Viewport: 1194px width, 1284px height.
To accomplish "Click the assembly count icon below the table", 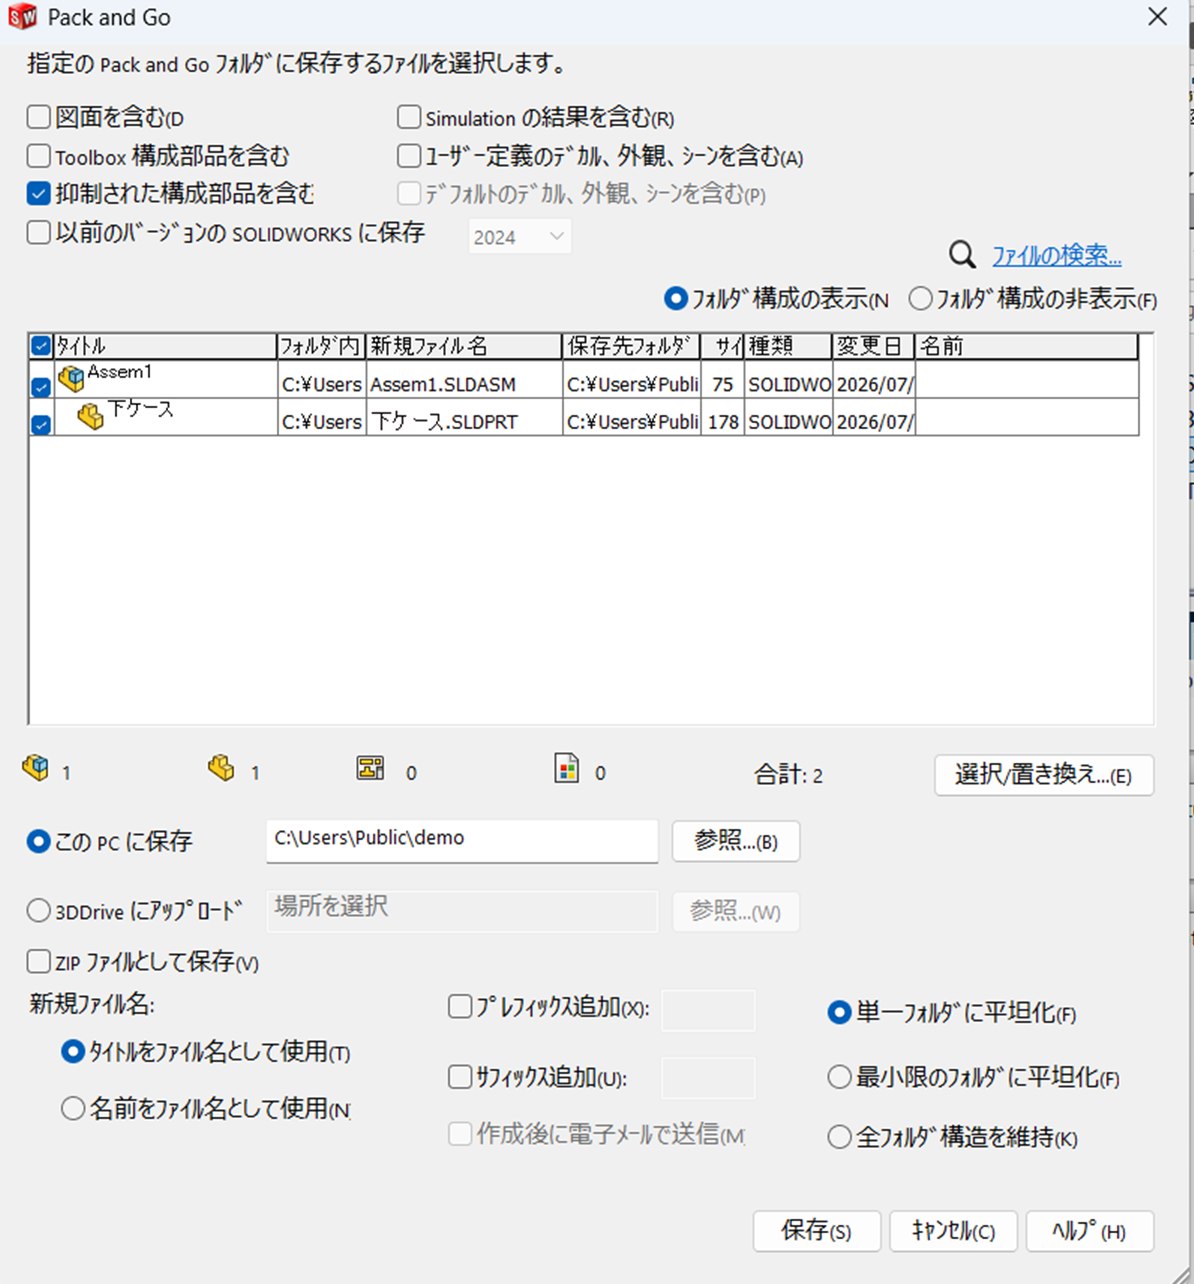I will tap(35, 768).
